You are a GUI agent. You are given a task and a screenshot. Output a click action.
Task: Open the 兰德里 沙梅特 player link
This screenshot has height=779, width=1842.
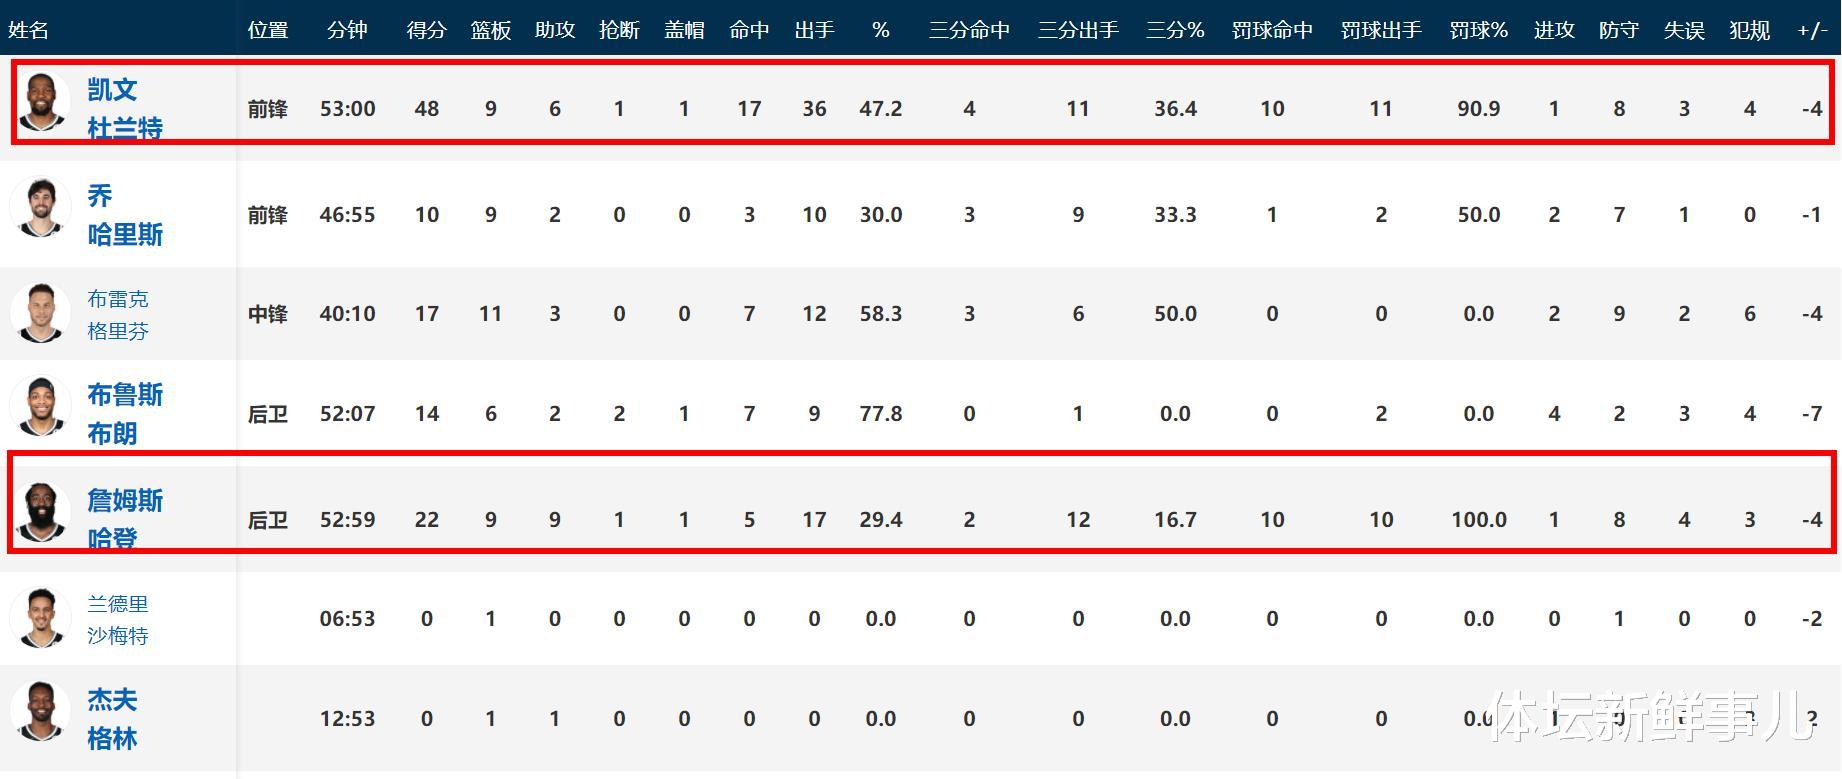click(118, 619)
